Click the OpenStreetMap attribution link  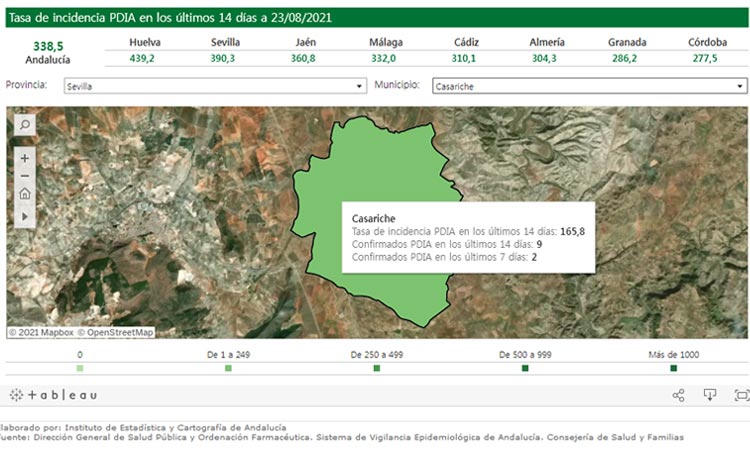(x=118, y=332)
